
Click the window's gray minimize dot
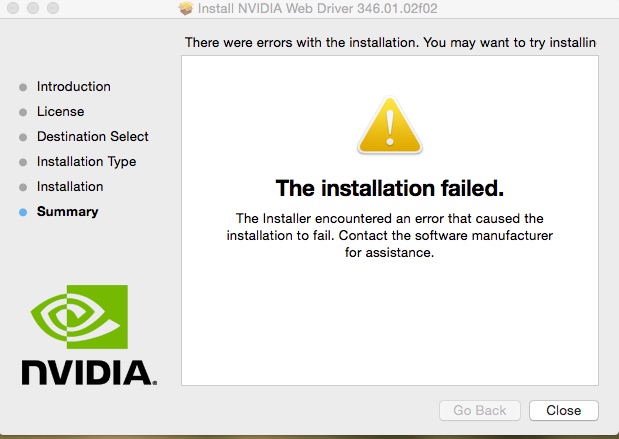click(x=33, y=8)
